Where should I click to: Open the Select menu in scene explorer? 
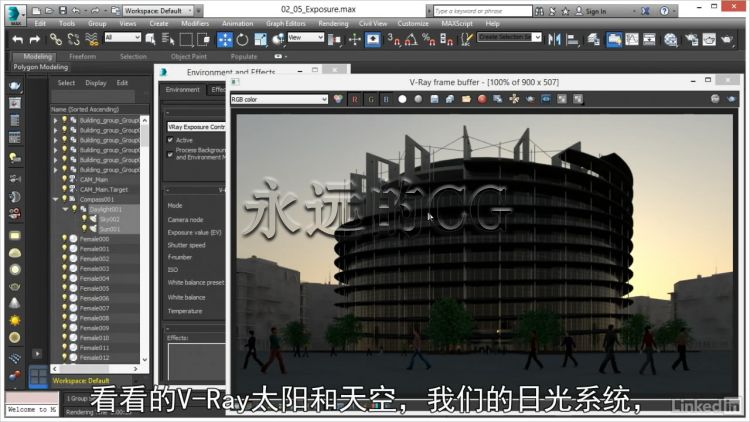(66, 83)
